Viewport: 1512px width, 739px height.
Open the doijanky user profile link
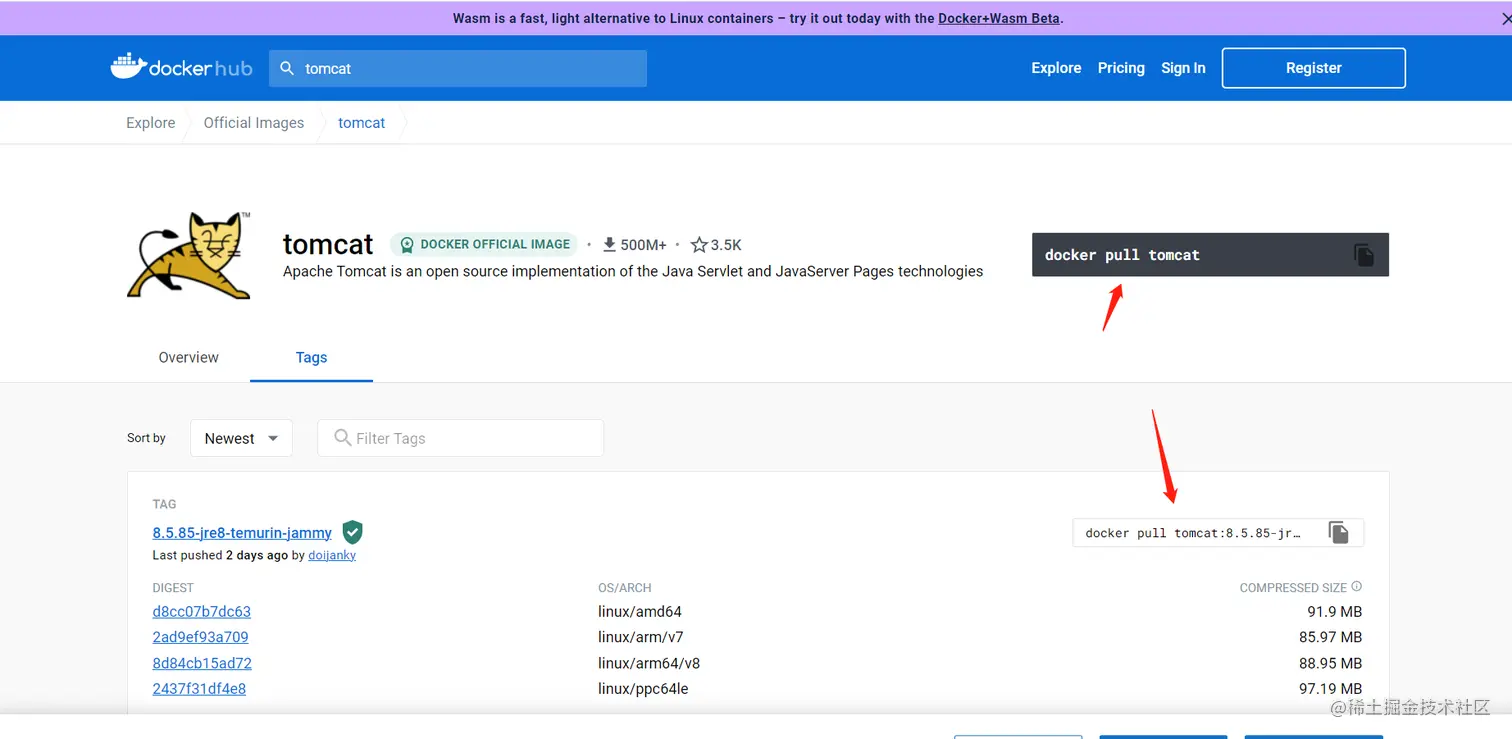point(332,555)
